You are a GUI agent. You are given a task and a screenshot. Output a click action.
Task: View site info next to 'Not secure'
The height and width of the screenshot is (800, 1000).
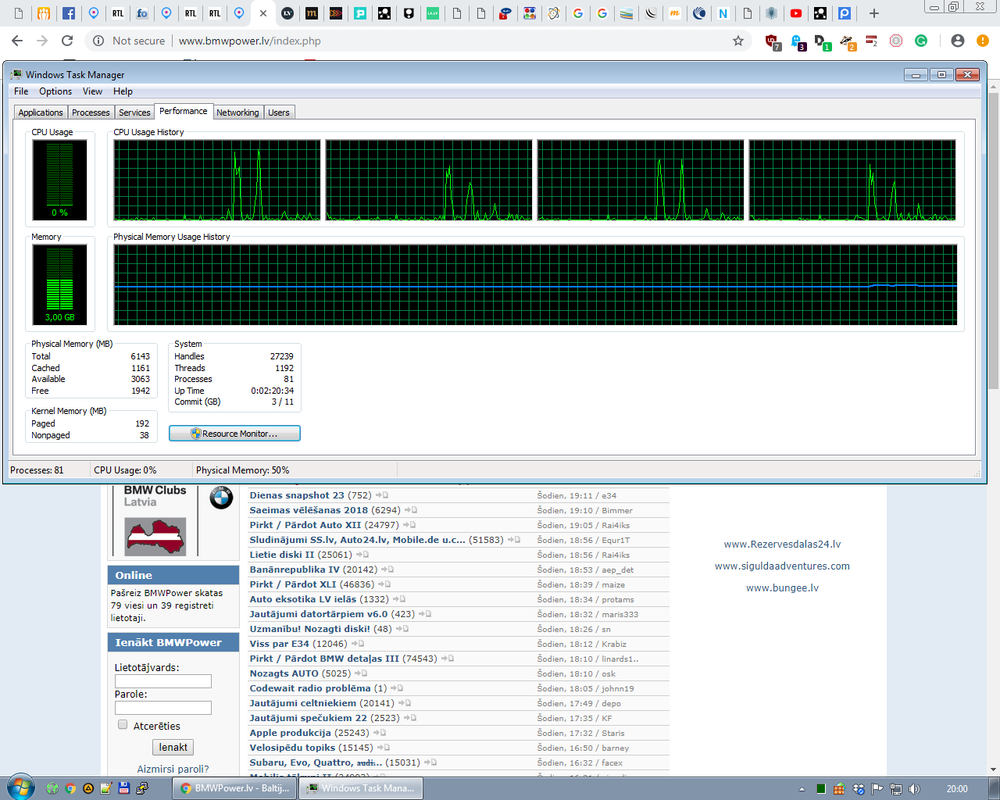click(x=98, y=41)
